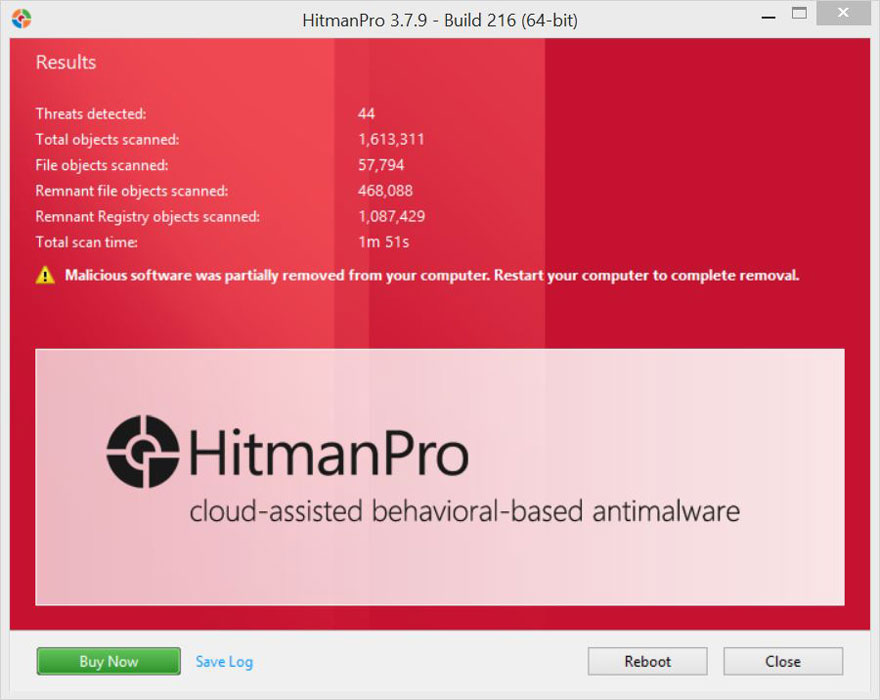Click the HitmanPro app icon in the title bar
Screen dimensions: 880x700
tap(21, 19)
